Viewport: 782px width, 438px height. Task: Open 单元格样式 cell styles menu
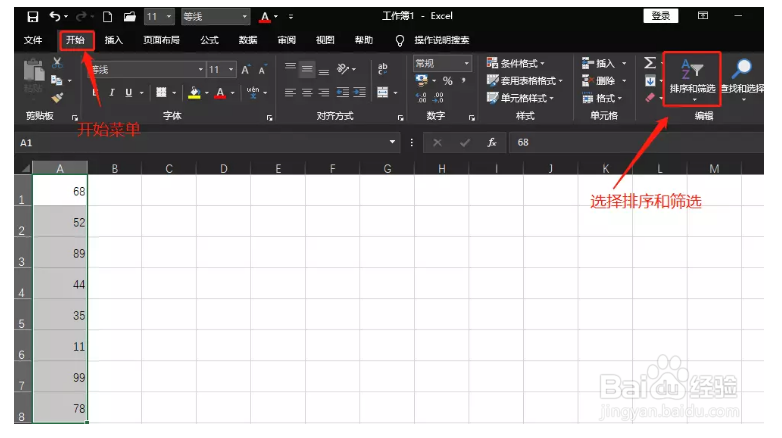tap(520, 98)
